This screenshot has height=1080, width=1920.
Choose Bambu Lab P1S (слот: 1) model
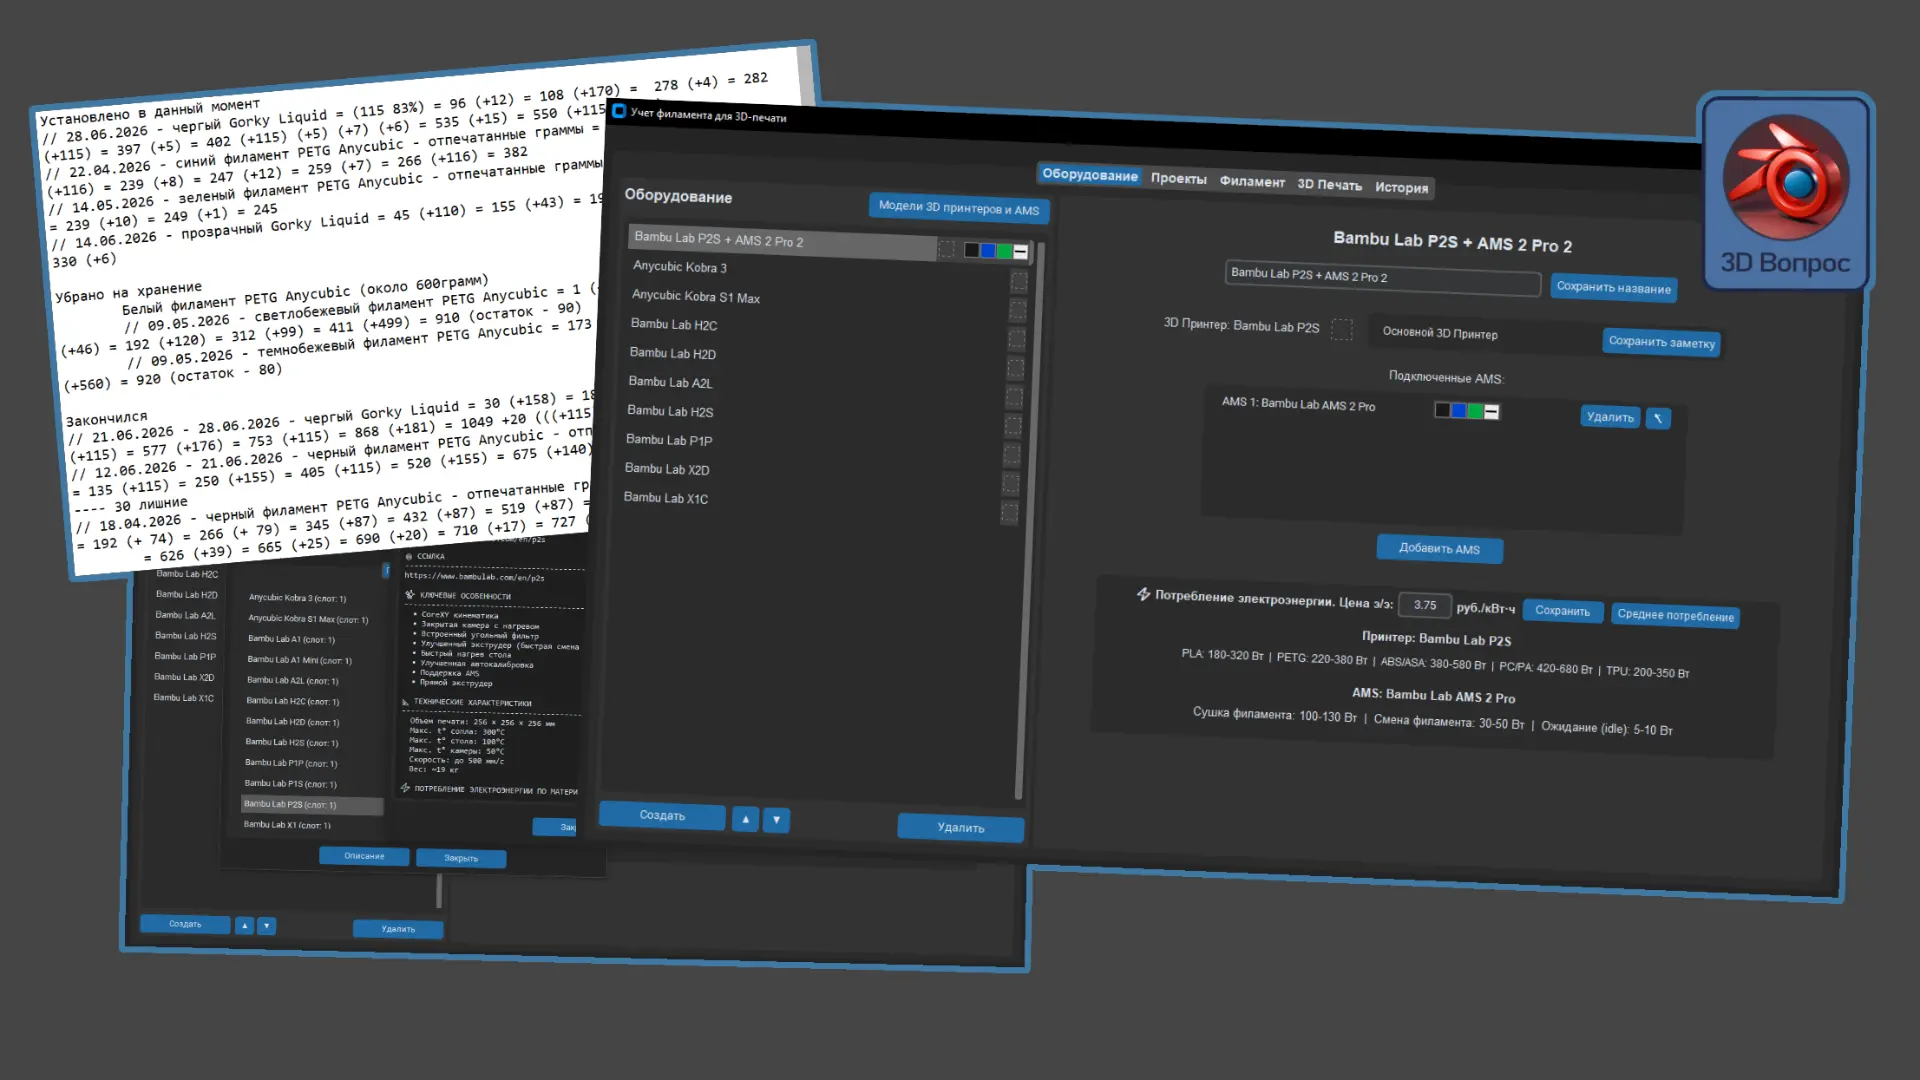291,784
